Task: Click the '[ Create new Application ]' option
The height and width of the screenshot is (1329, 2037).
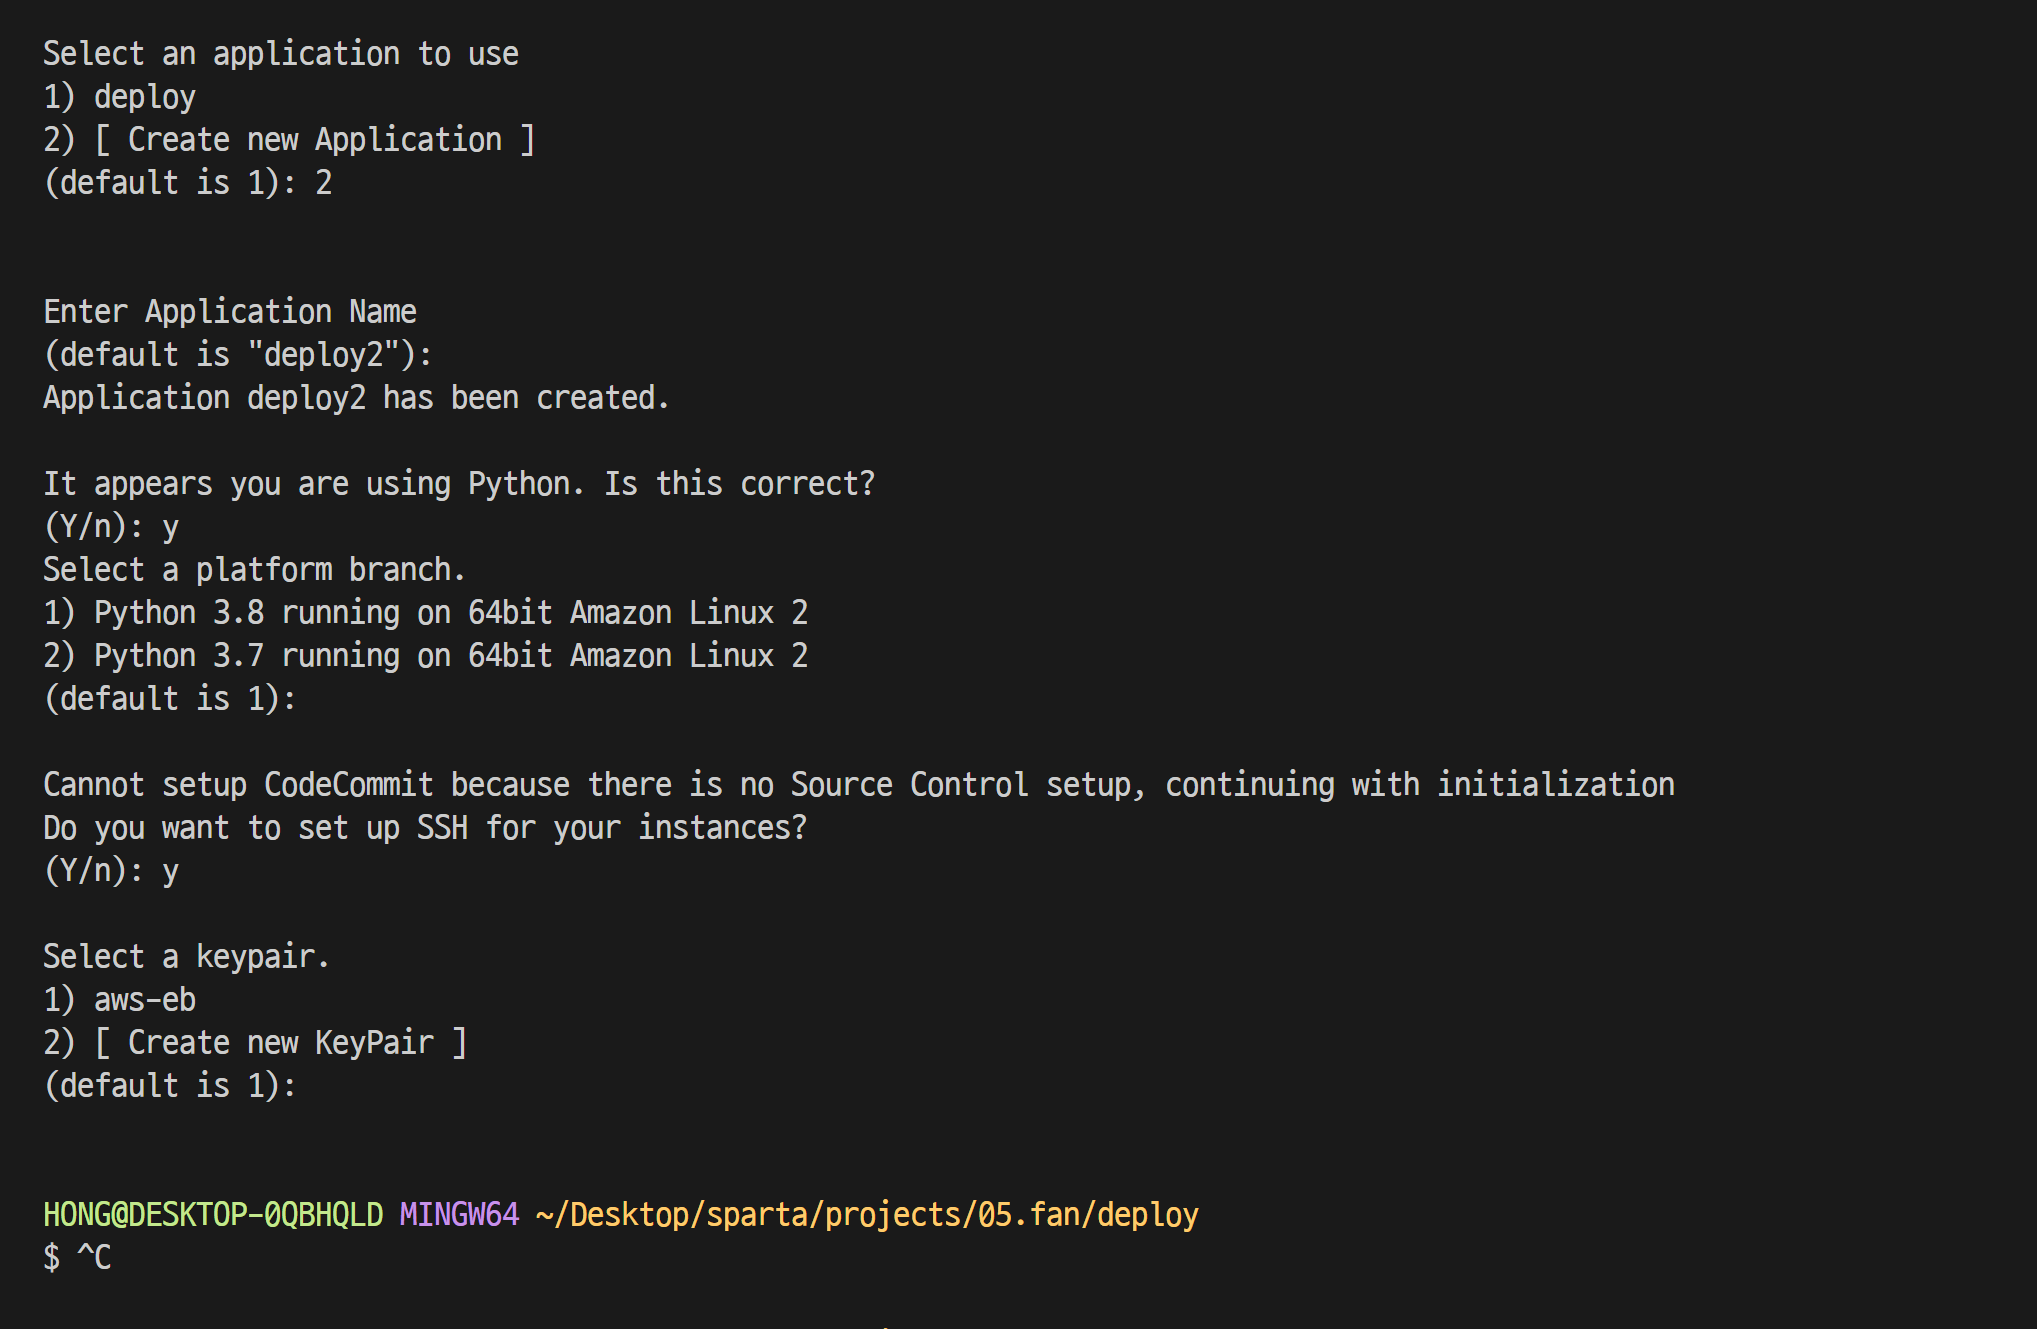Action: [x=315, y=140]
